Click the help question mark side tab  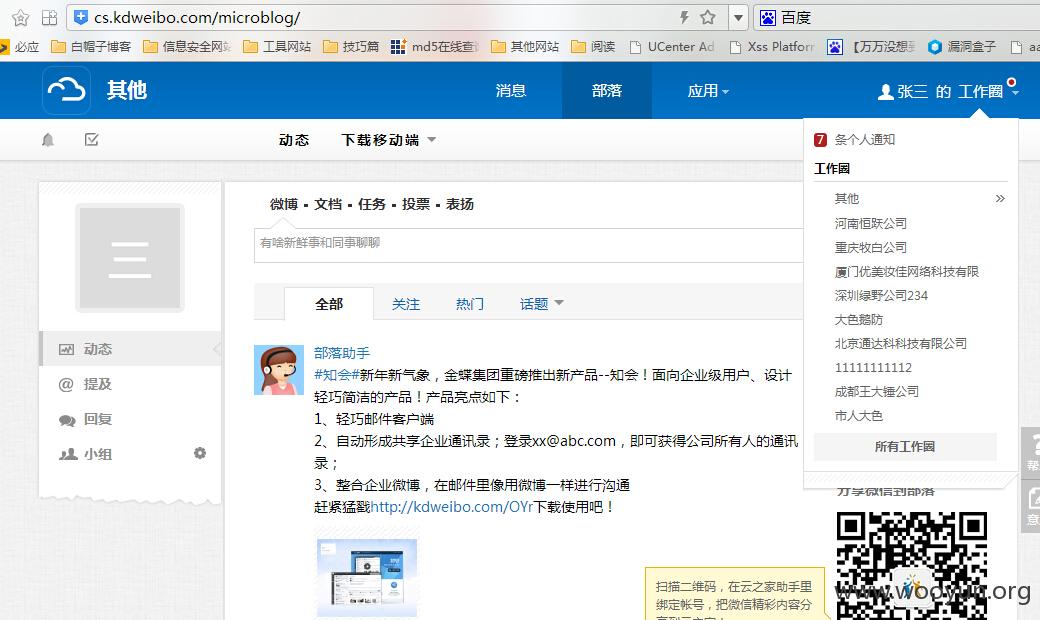pos(1031,453)
